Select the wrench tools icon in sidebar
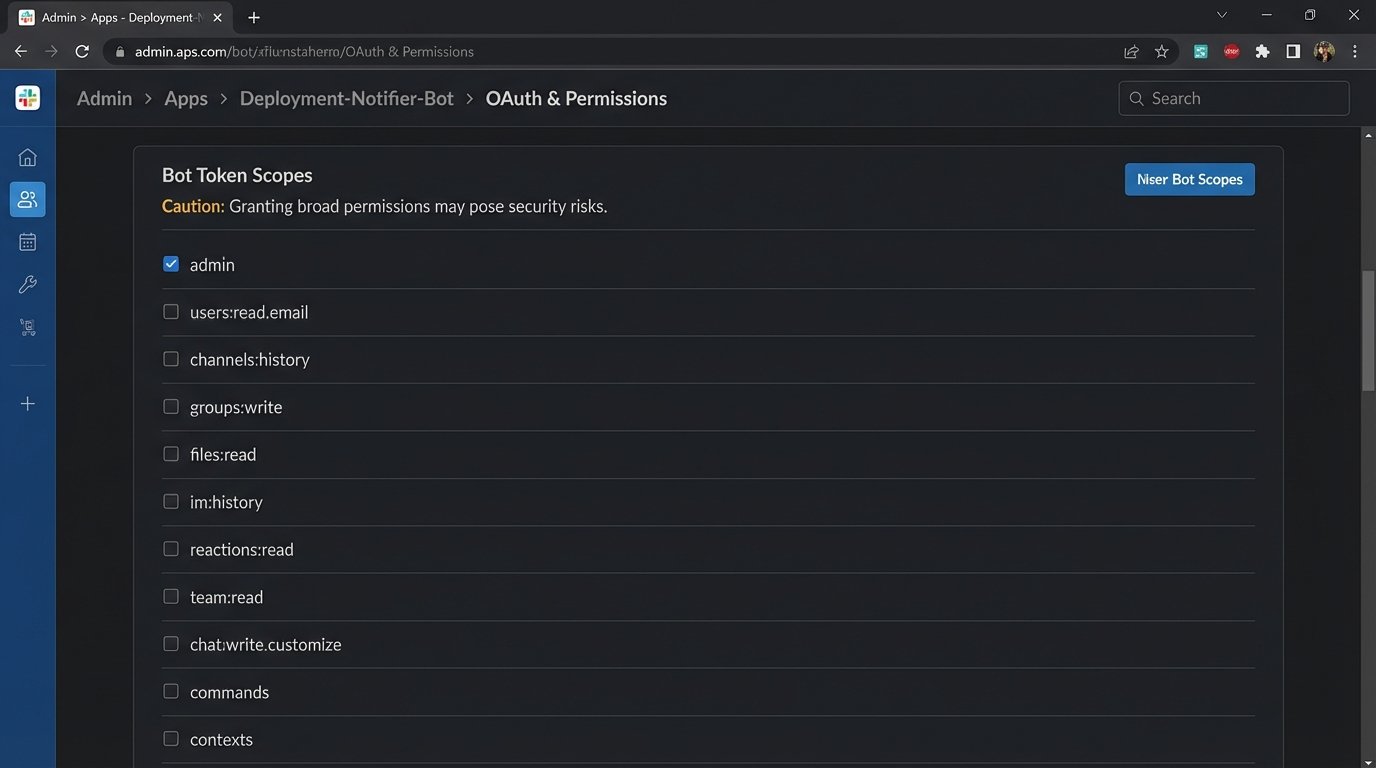The image size is (1376, 768). (27, 284)
